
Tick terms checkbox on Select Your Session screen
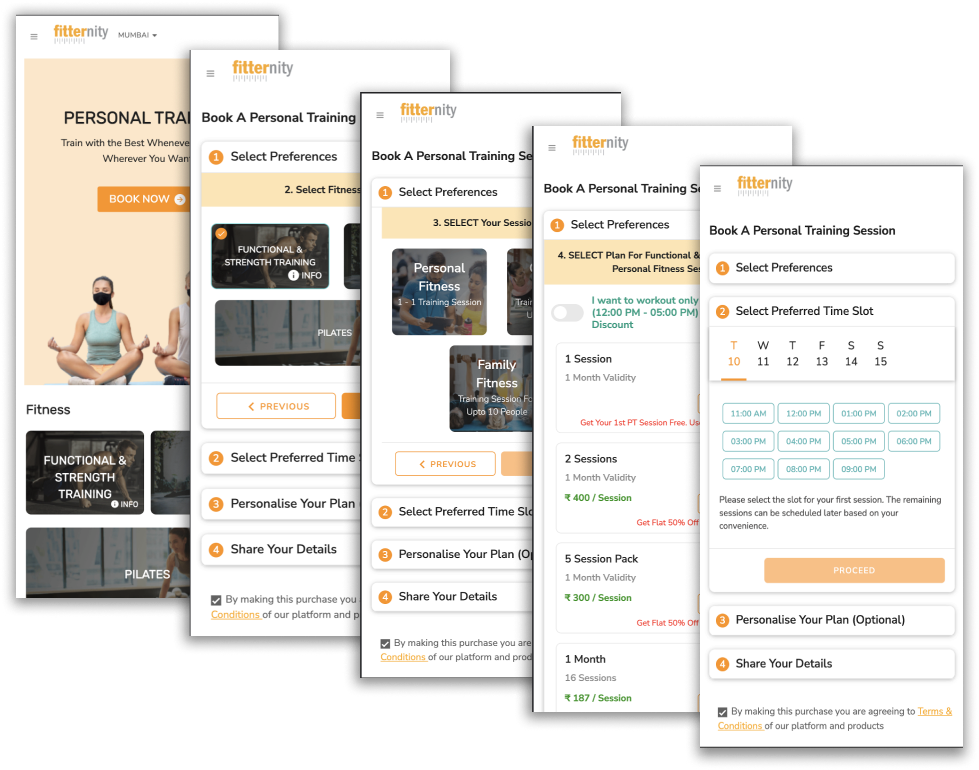pos(385,643)
